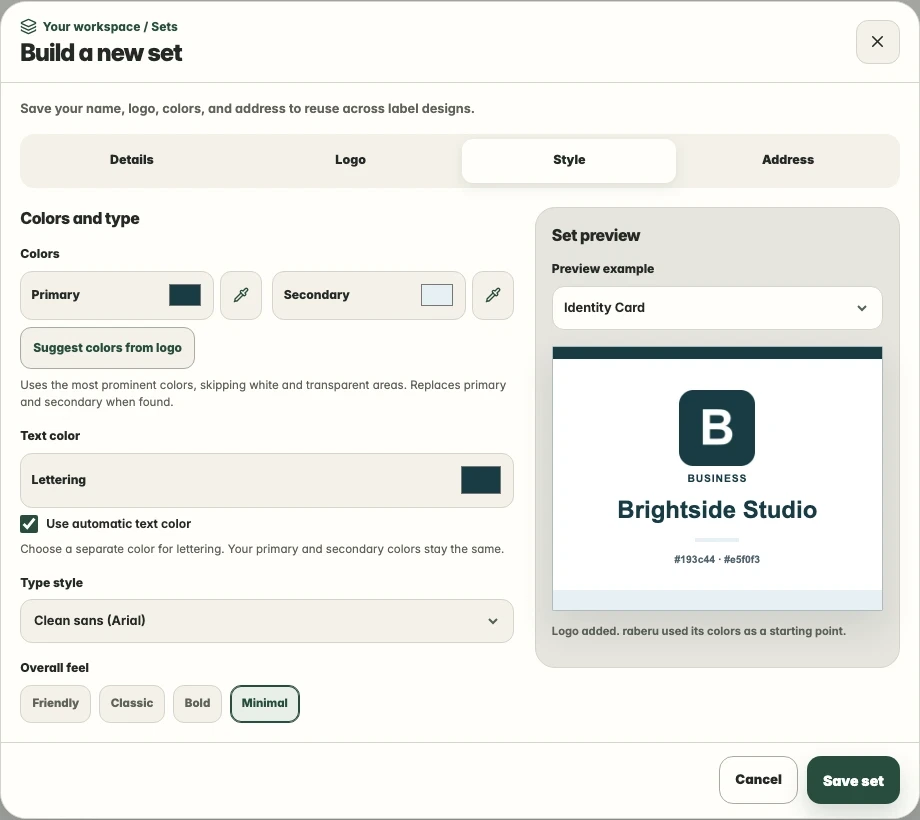Click the workspace layers icon in breadcrumb
920x820 pixels.
tap(28, 26)
